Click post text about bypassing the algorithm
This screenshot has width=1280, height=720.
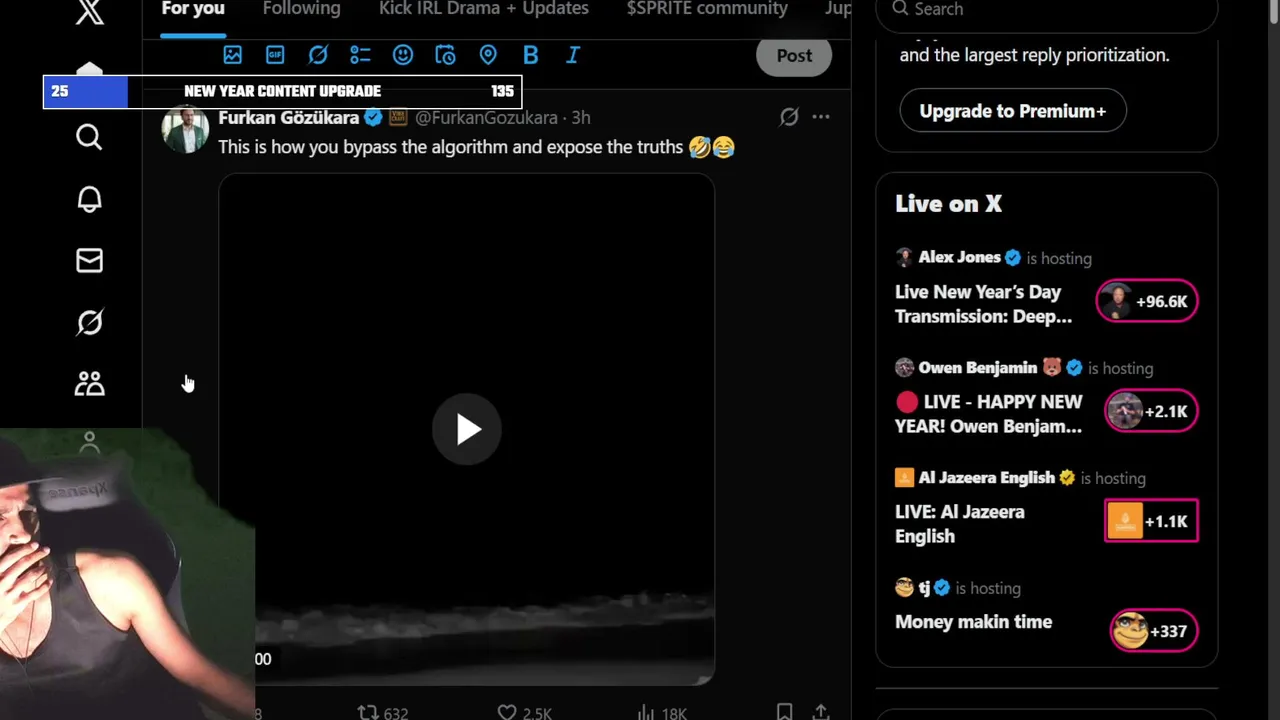point(477,147)
